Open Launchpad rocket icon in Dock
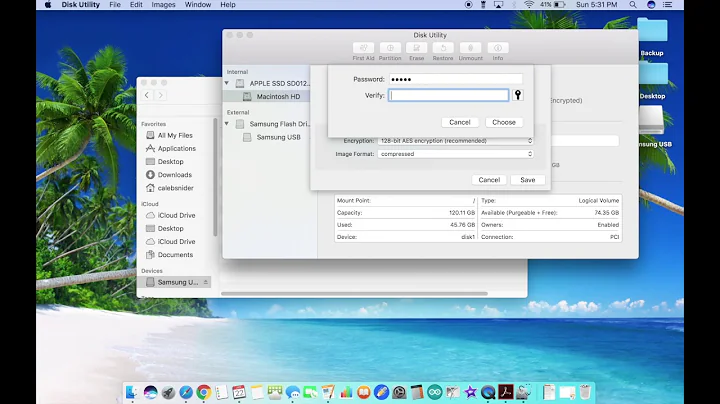The width and height of the screenshot is (720, 404). [168, 392]
